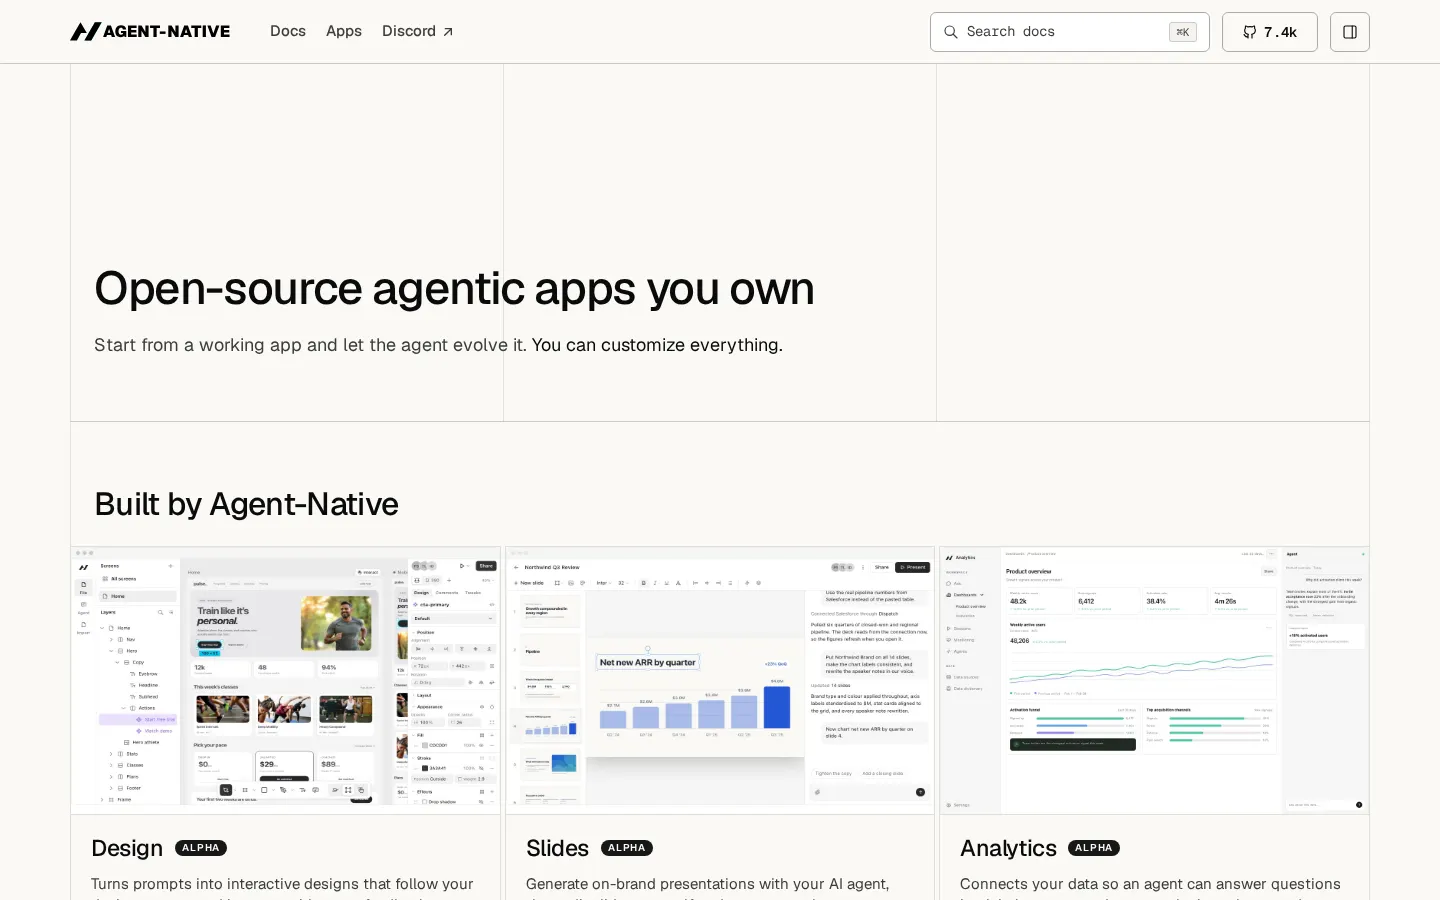Toggle the sidebar panel icon button
The height and width of the screenshot is (900, 1440).
[x=1349, y=32]
